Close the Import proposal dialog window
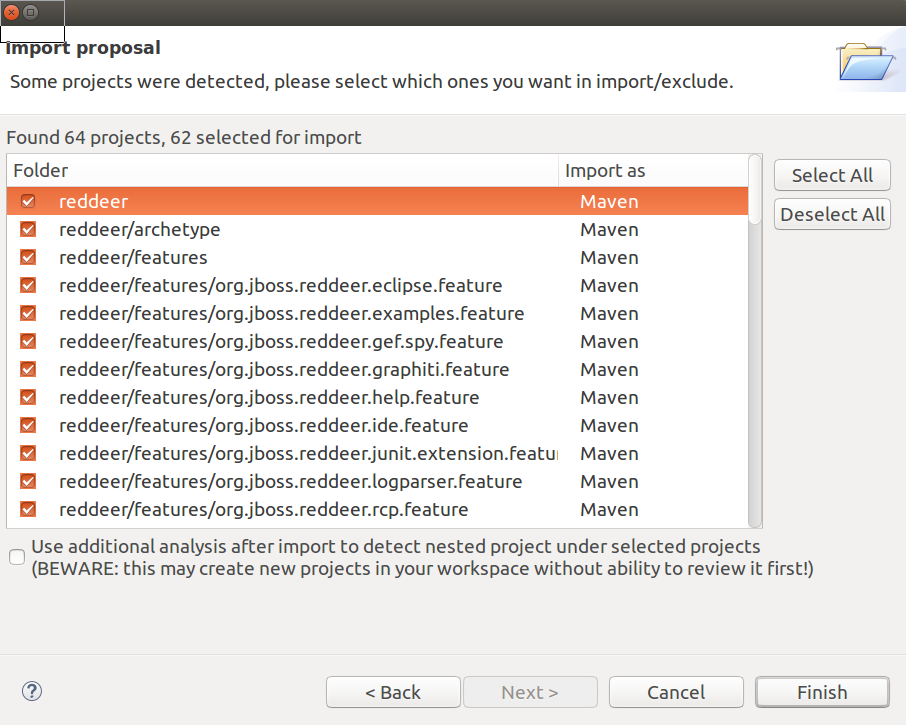This screenshot has height=725, width=906. 12,12
